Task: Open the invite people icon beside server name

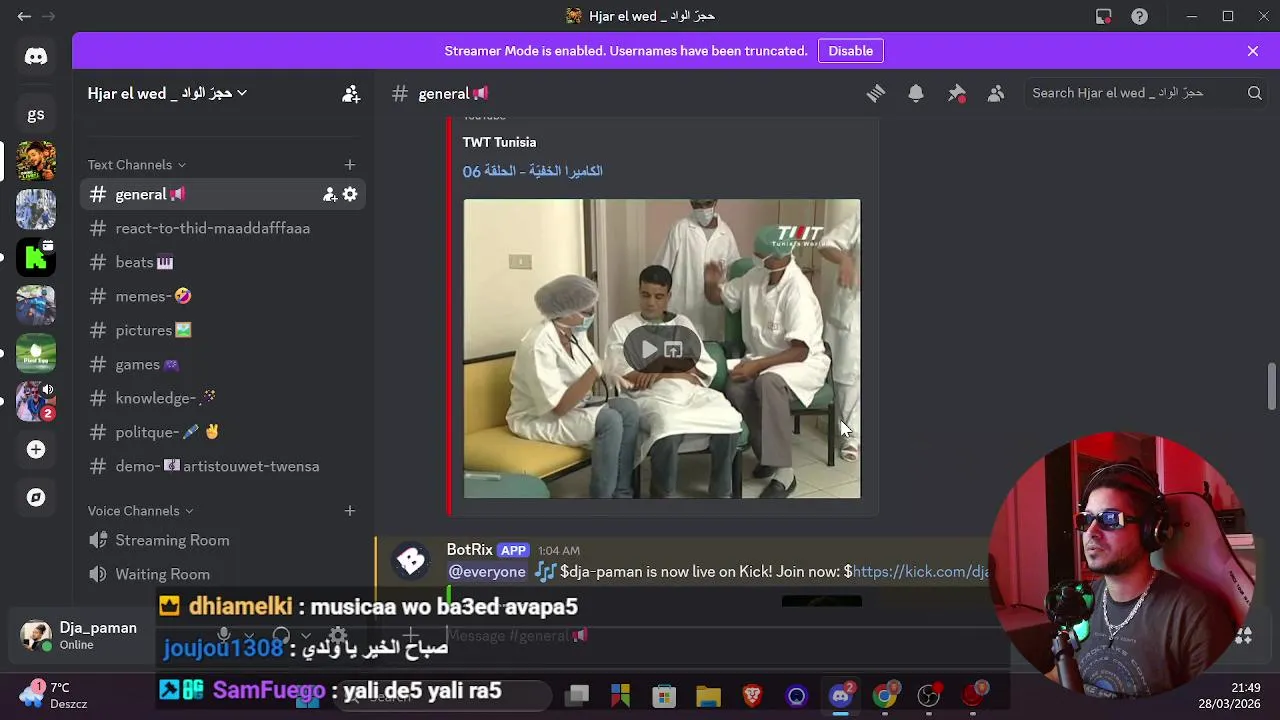Action: point(350,93)
